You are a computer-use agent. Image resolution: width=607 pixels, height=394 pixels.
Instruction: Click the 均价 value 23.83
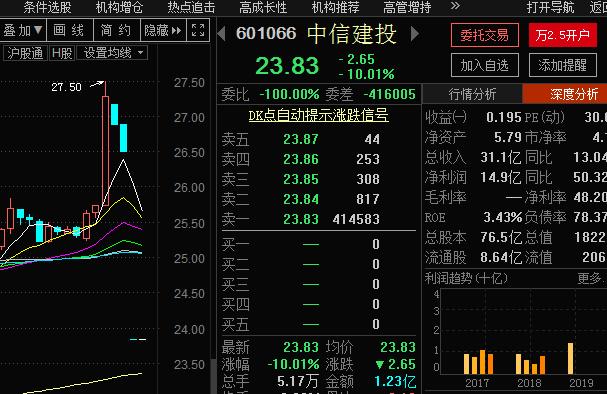pyautogui.click(x=398, y=347)
